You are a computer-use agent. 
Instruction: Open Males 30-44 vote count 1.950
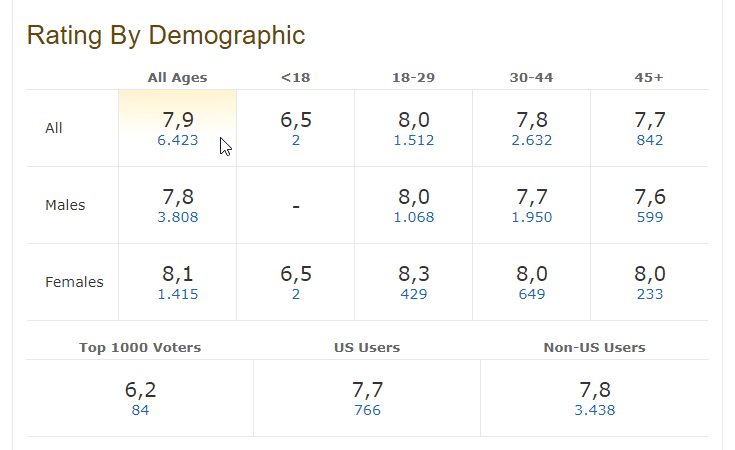(x=532, y=218)
